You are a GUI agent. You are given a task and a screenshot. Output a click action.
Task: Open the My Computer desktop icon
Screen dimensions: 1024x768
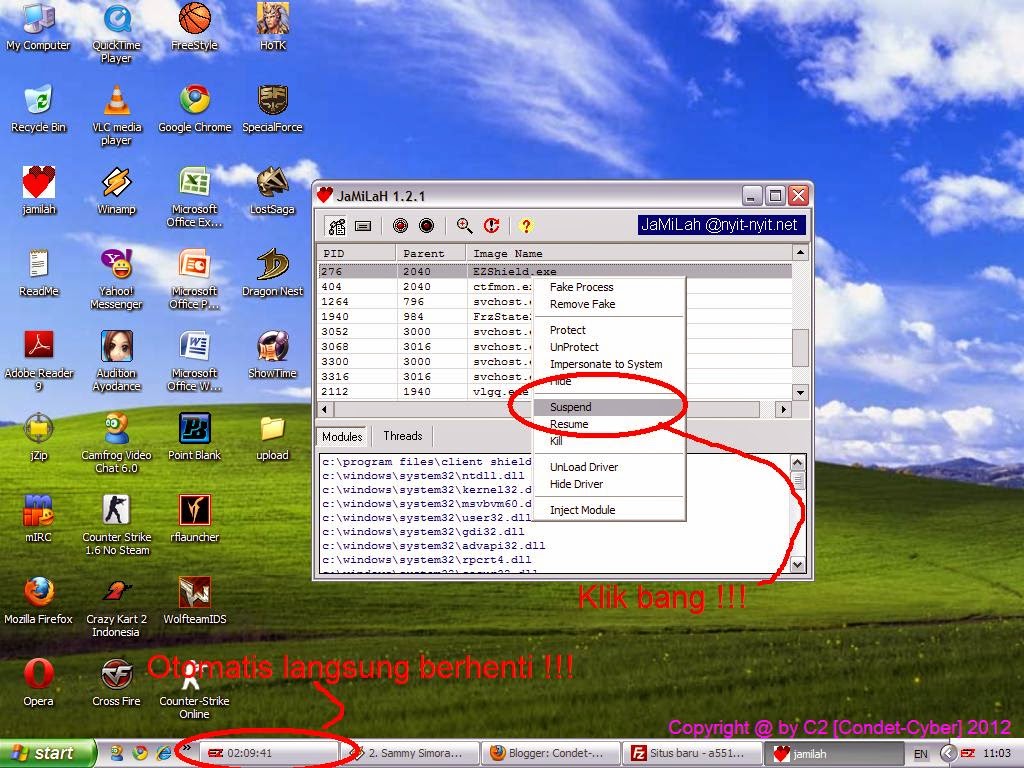coord(38,27)
